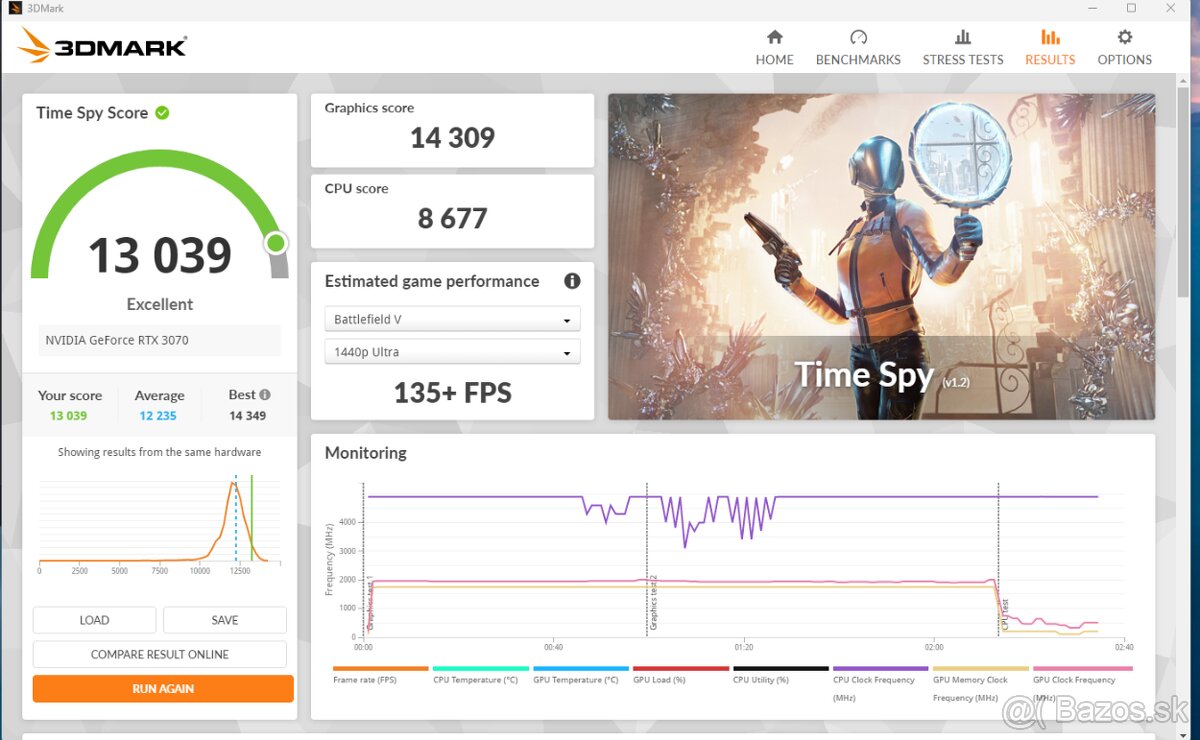Click the 3DMark icon in the title bar

[13, 8]
